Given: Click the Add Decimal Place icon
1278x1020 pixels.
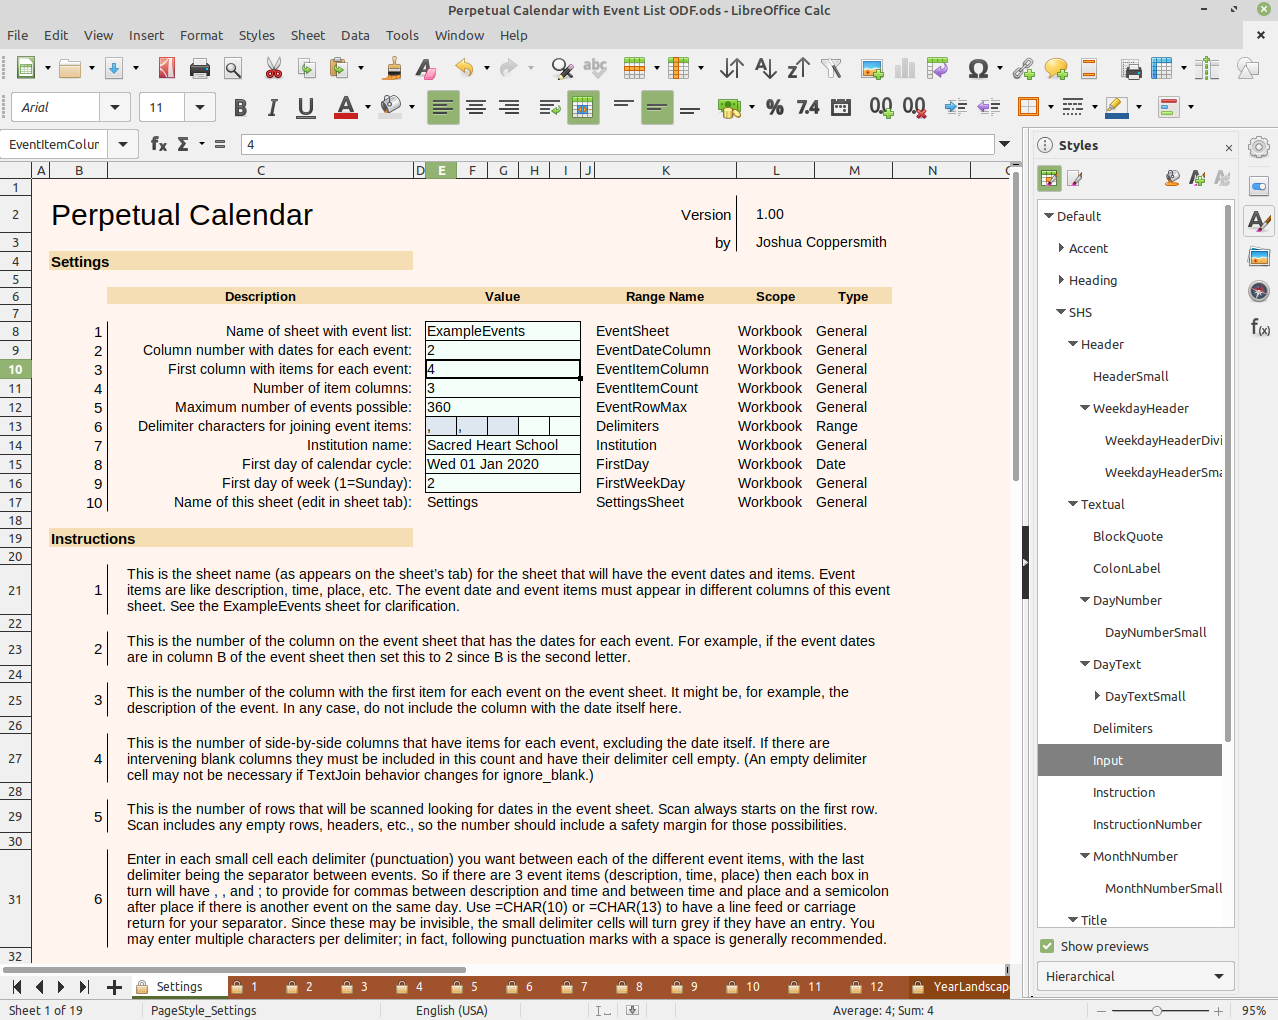Looking at the screenshot, I should tap(881, 107).
